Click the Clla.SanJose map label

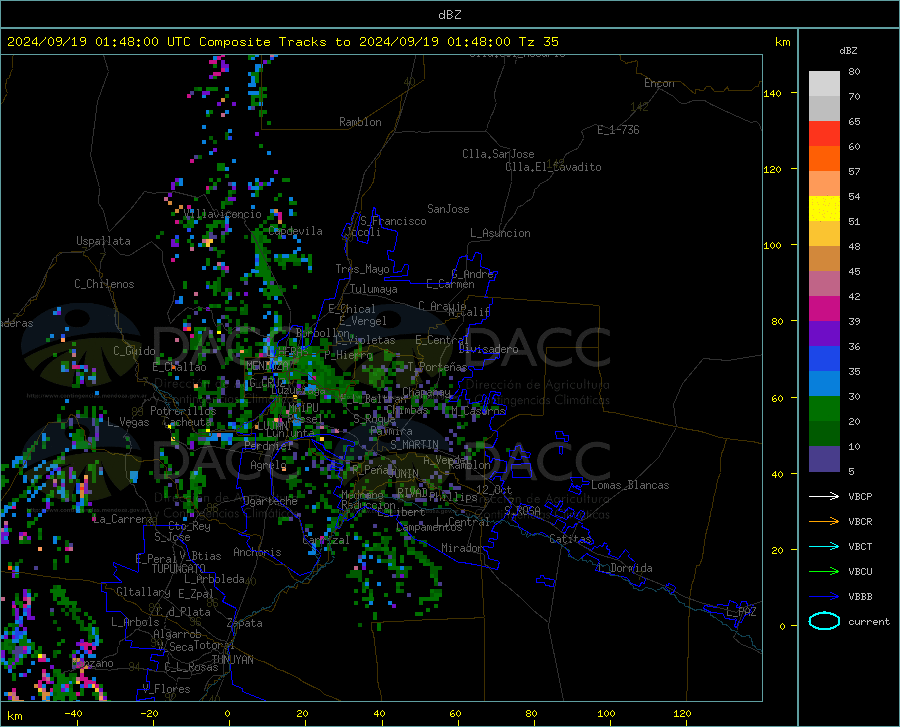coord(498,154)
